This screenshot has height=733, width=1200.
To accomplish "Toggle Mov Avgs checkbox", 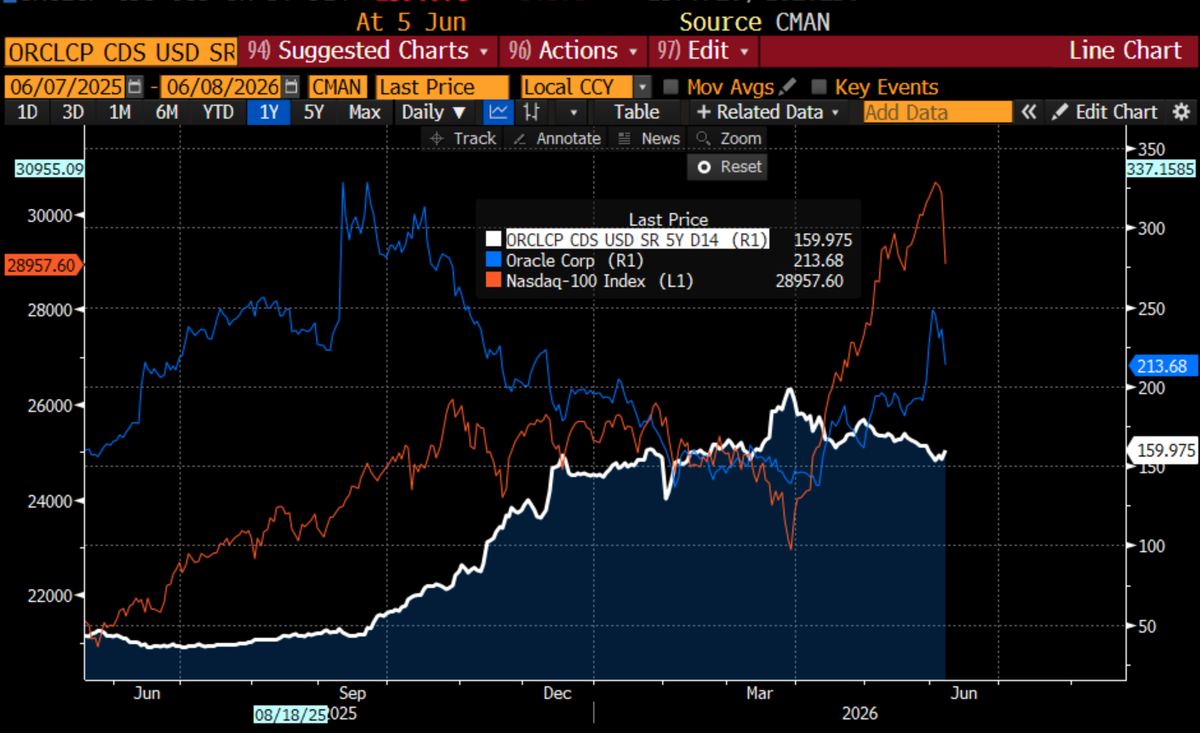I will 671,87.
